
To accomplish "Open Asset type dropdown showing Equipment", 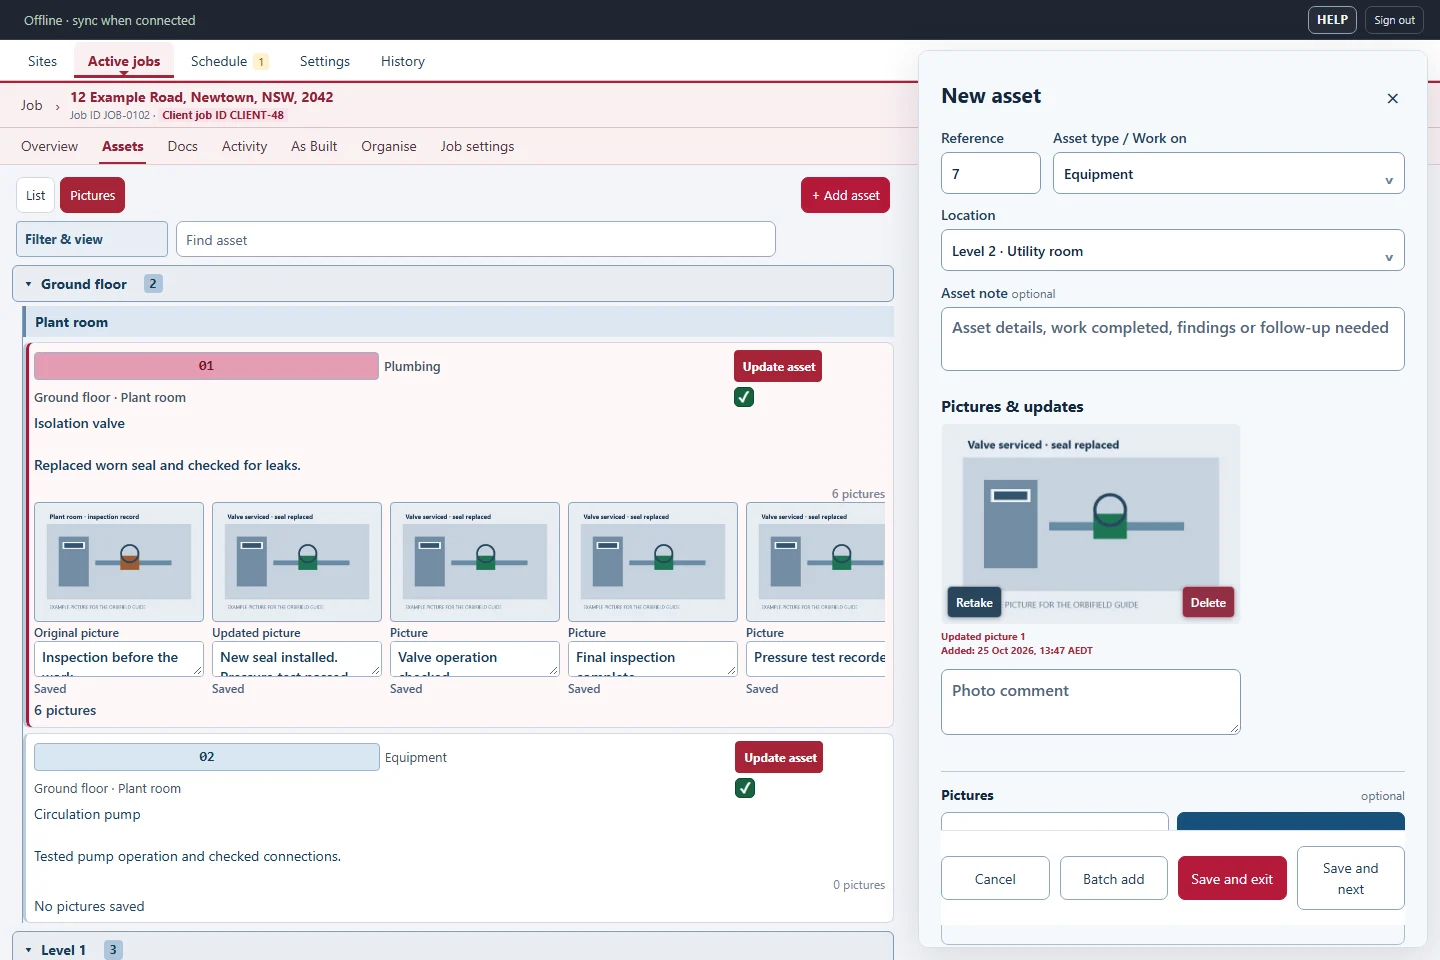I will (x=1228, y=173).
